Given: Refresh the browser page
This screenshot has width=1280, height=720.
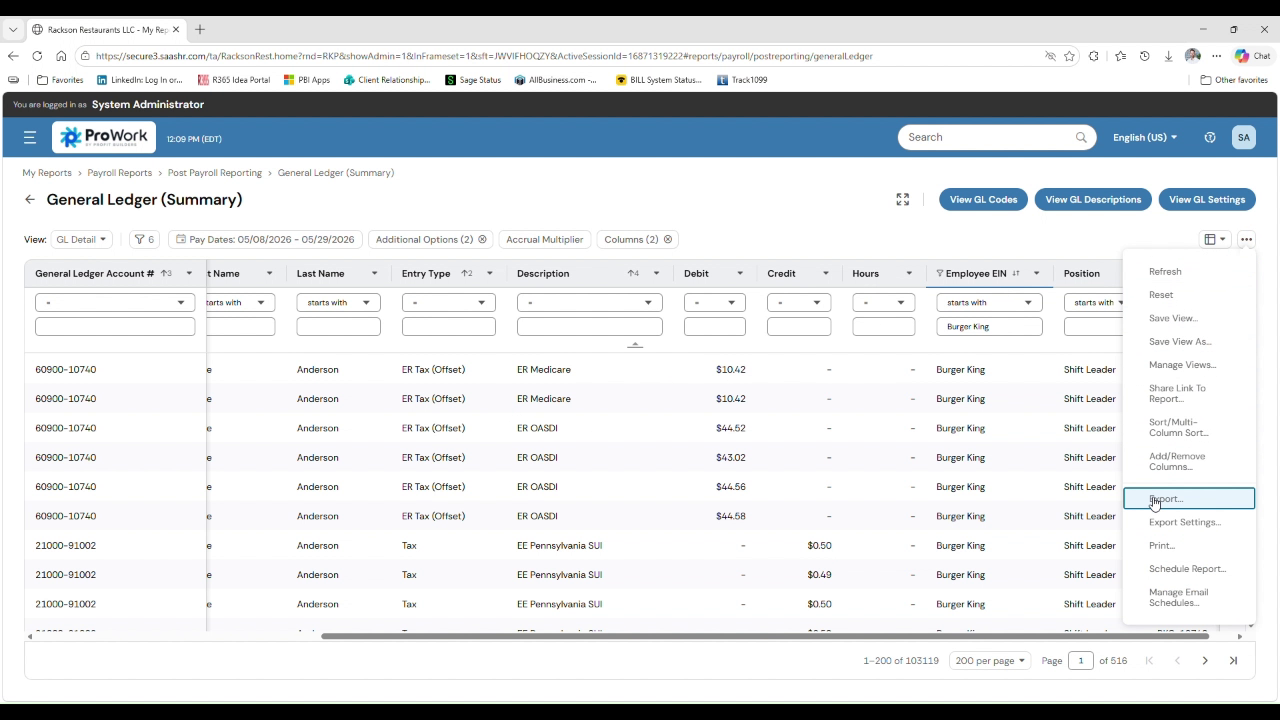Looking at the screenshot, I should point(37,56).
